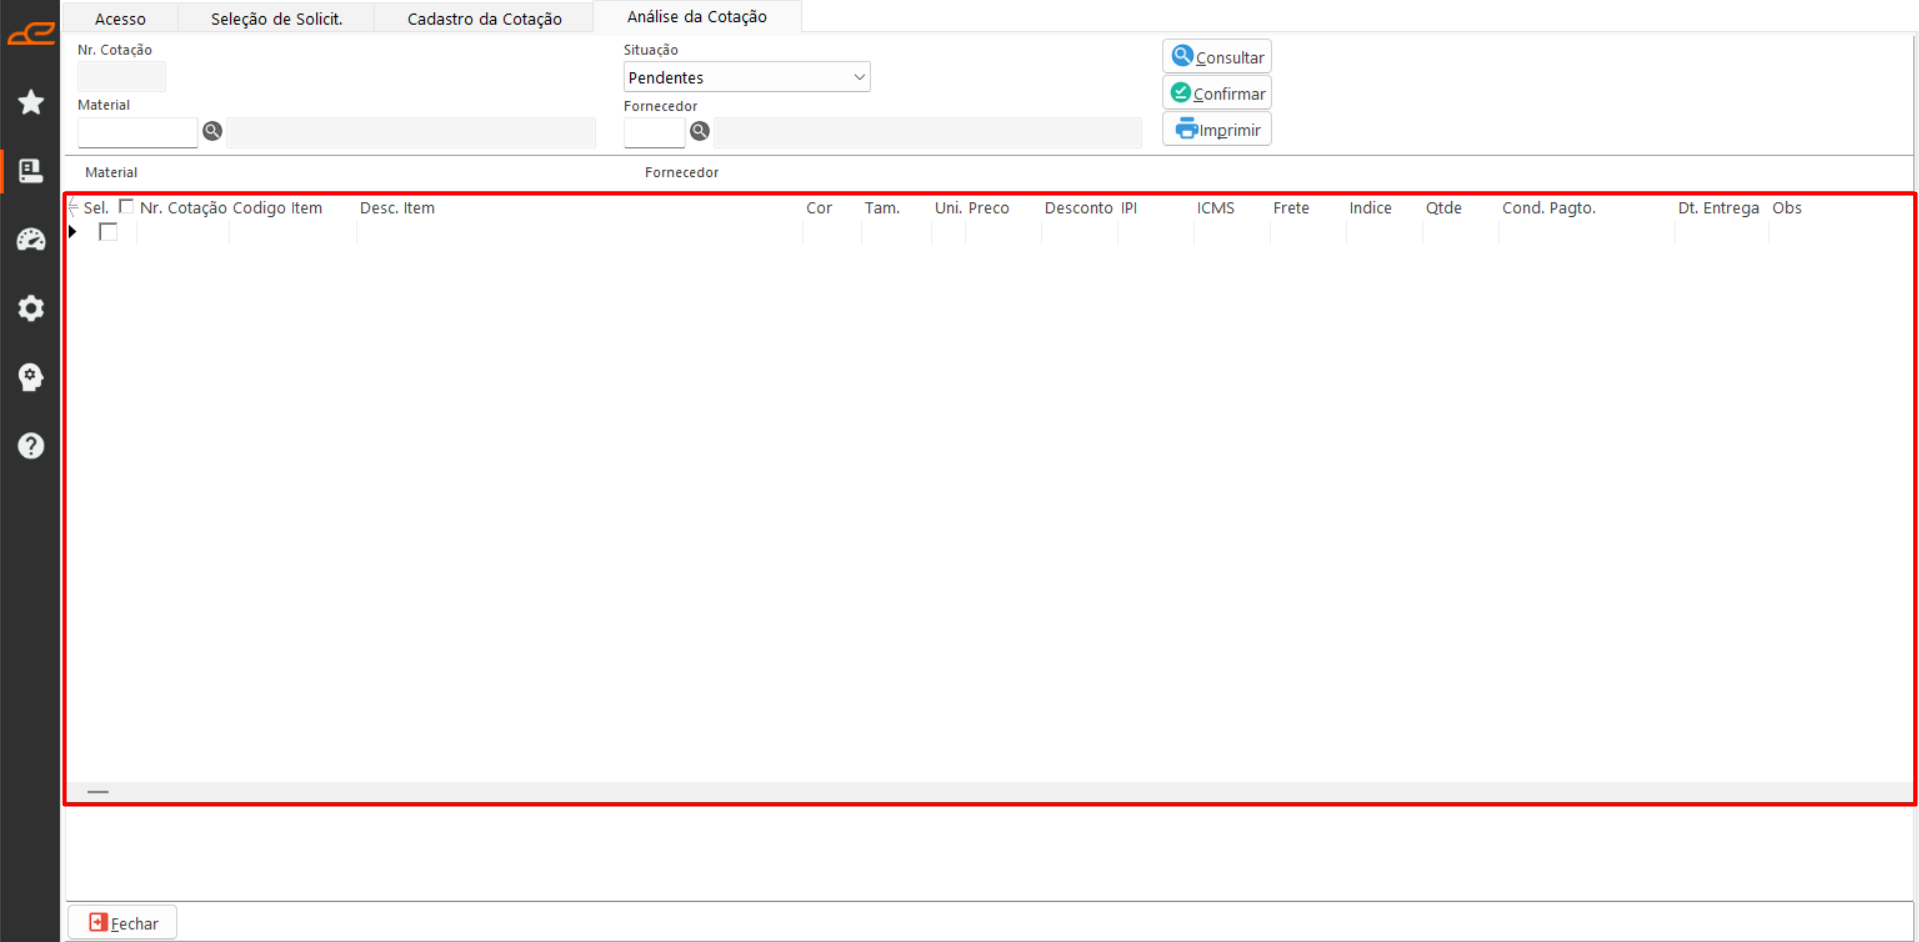
Task: Open the Seleção de Solicit. tab
Action: [276, 19]
